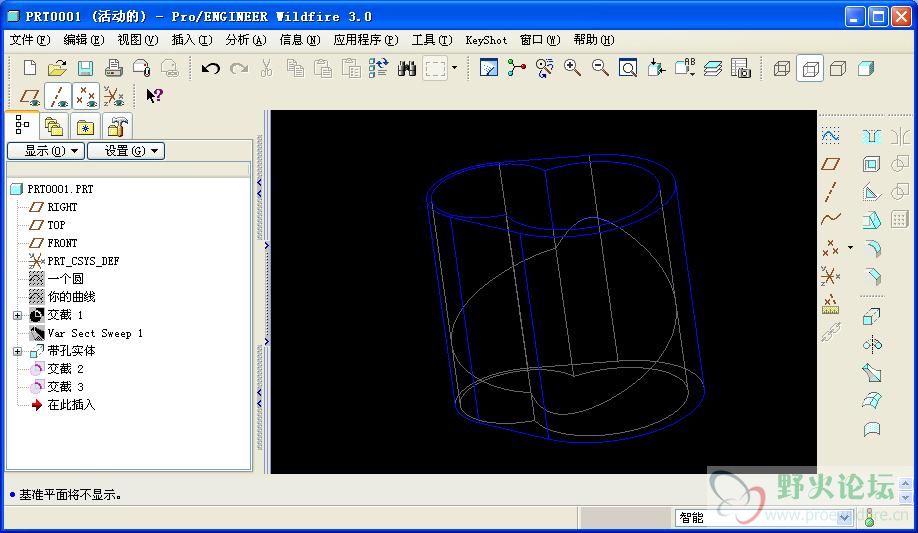The width and height of the screenshot is (918, 533).
Task: Select the Round tool in the right toolbar
Action: coord(871,248)
